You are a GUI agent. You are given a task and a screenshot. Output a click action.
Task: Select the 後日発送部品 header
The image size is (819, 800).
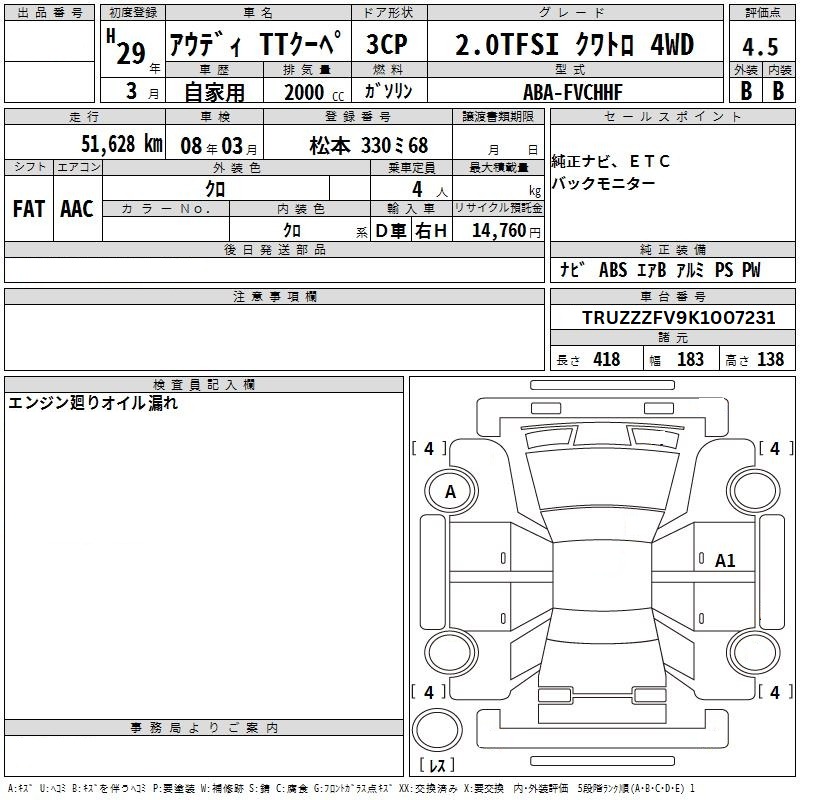pyautogui.click(x=275, y=250)
